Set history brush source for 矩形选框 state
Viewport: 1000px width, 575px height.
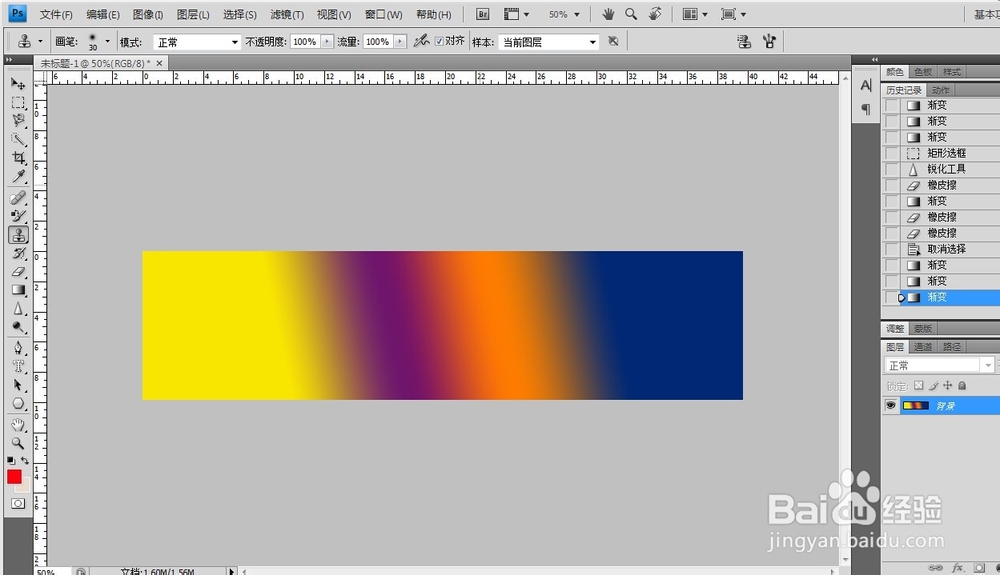tap(892, 153)
